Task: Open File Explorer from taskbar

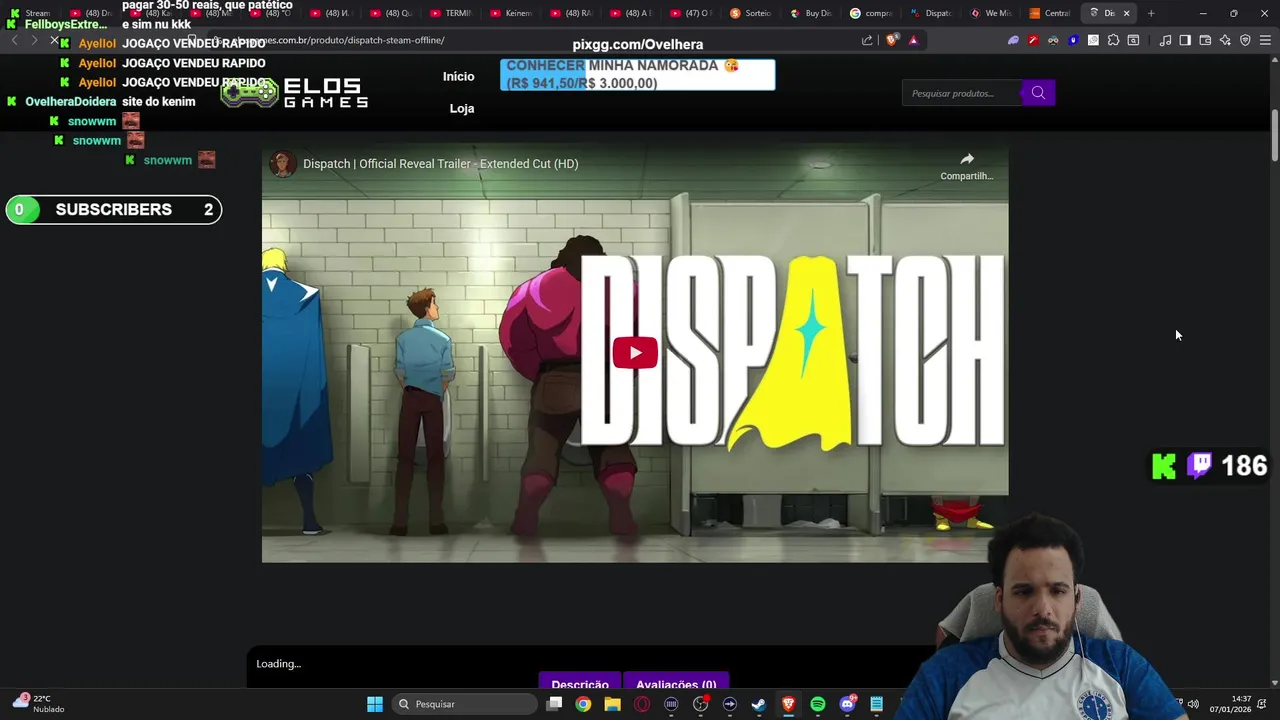Action: tap(612, 704)
